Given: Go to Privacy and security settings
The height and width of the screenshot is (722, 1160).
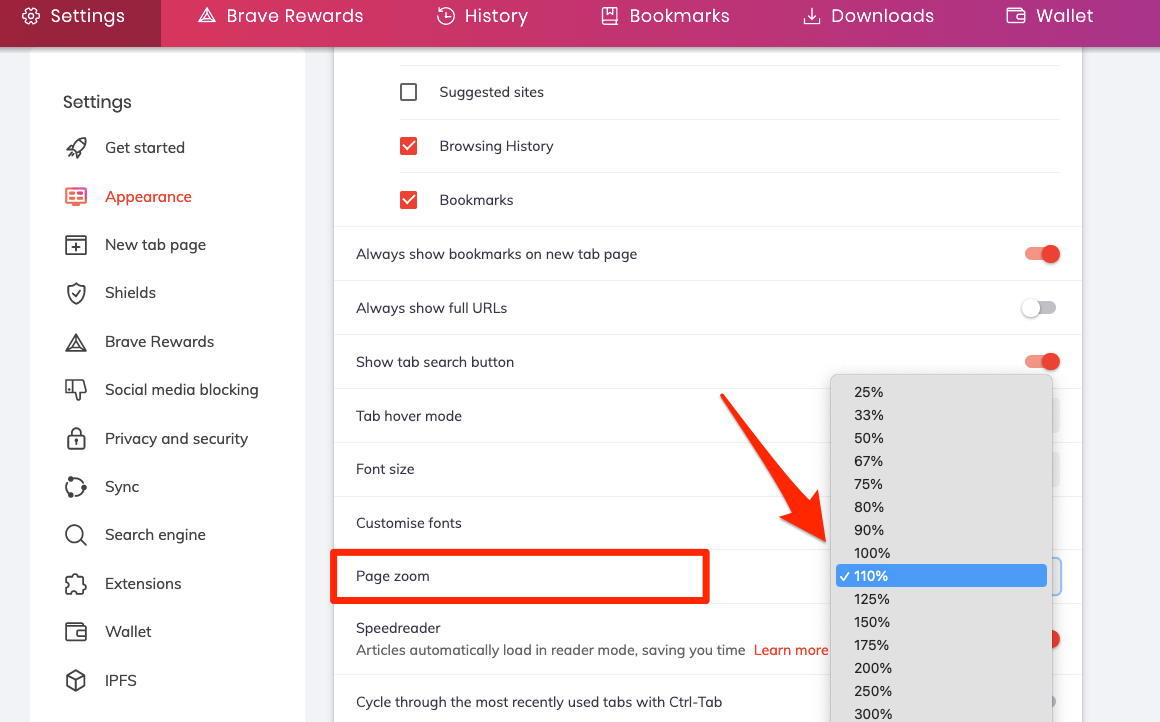Looking at the screenshot, I should tap(176, 439).
